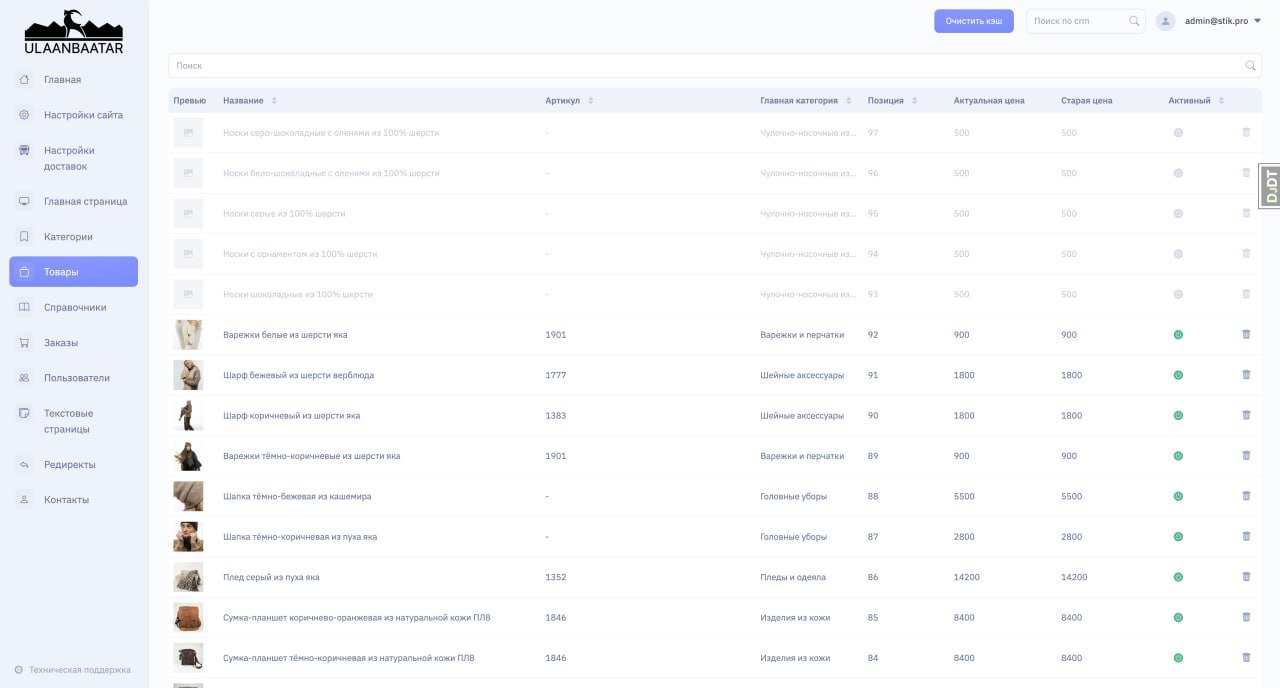Open the Техническая поддержка link

click(x=79, y=670)
